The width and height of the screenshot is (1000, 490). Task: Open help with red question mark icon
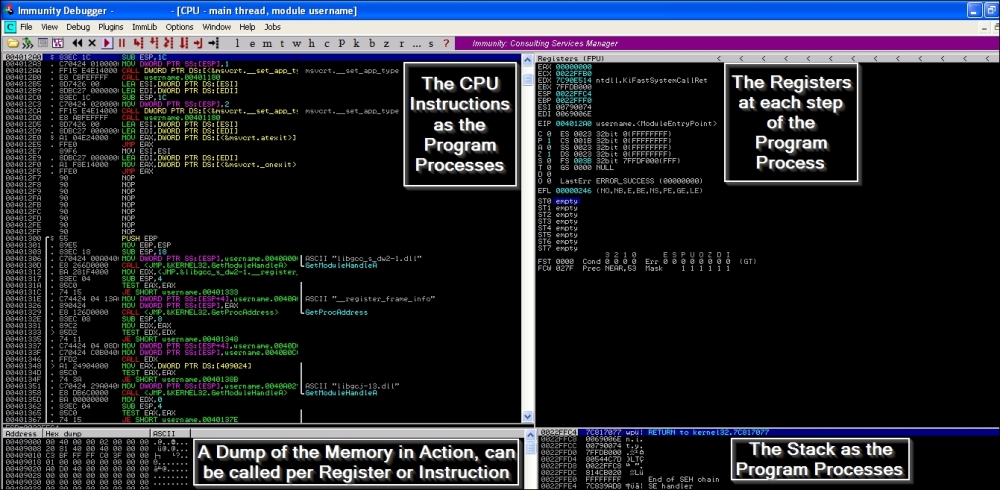click(x=446, y=43)
